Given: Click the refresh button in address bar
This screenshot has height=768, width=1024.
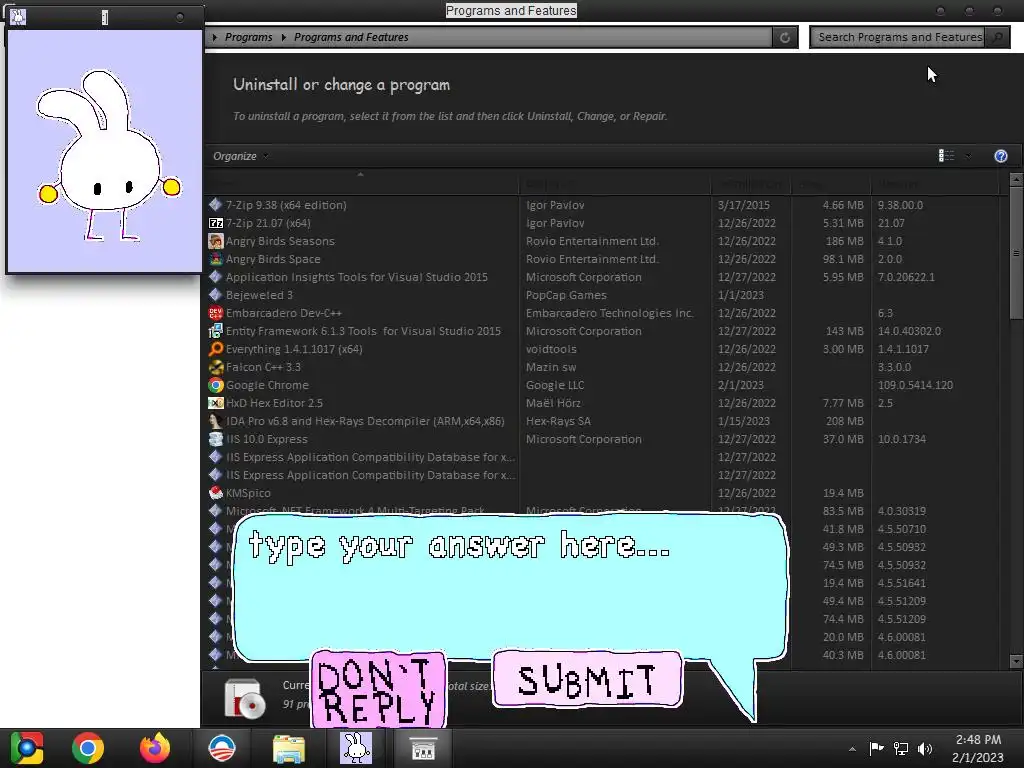Looking at the screenshot, I should pos(784,37).
